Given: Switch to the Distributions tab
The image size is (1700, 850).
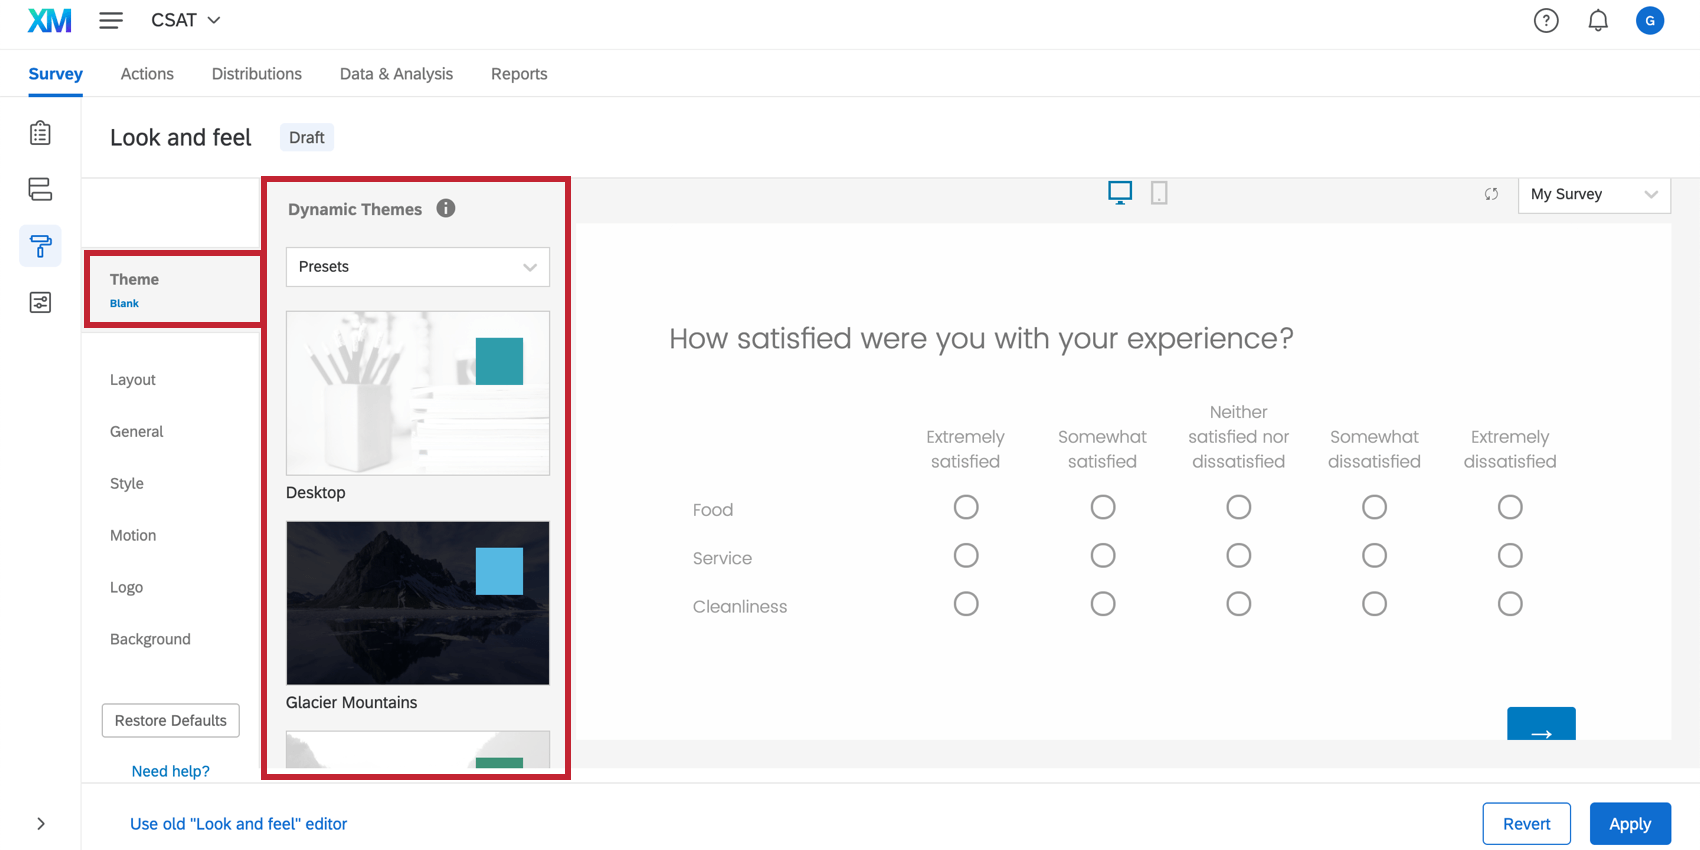Looking at the screenshot, I should [256, 74].
